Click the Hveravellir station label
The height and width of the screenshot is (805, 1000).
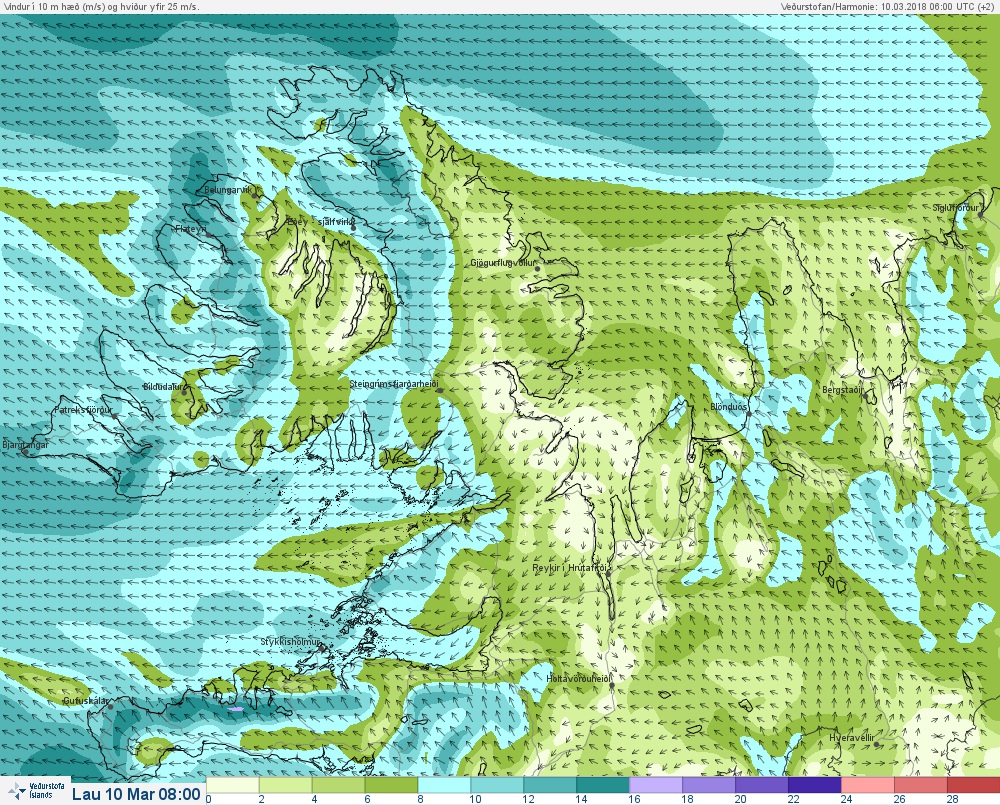tap(851, 738)
